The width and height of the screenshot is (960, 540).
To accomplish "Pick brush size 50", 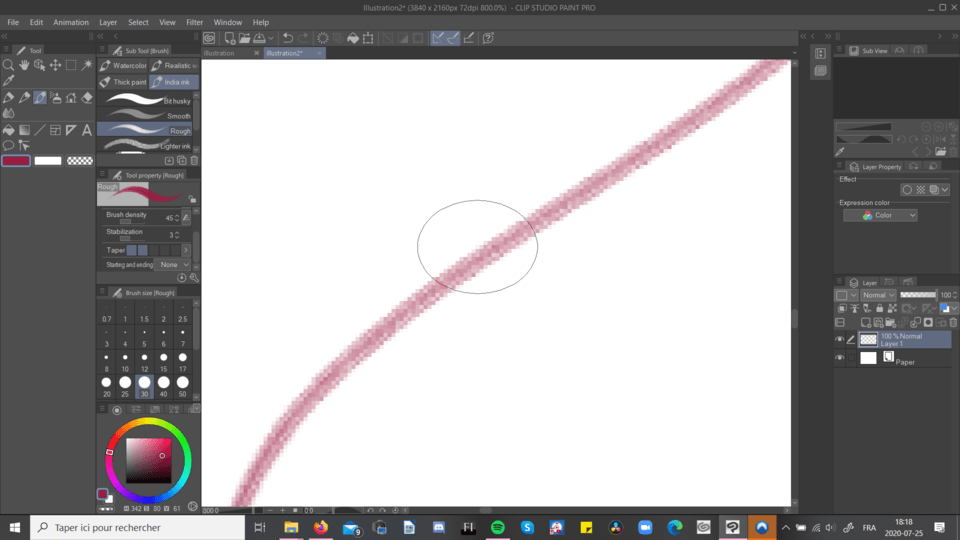I will (182, 387).
